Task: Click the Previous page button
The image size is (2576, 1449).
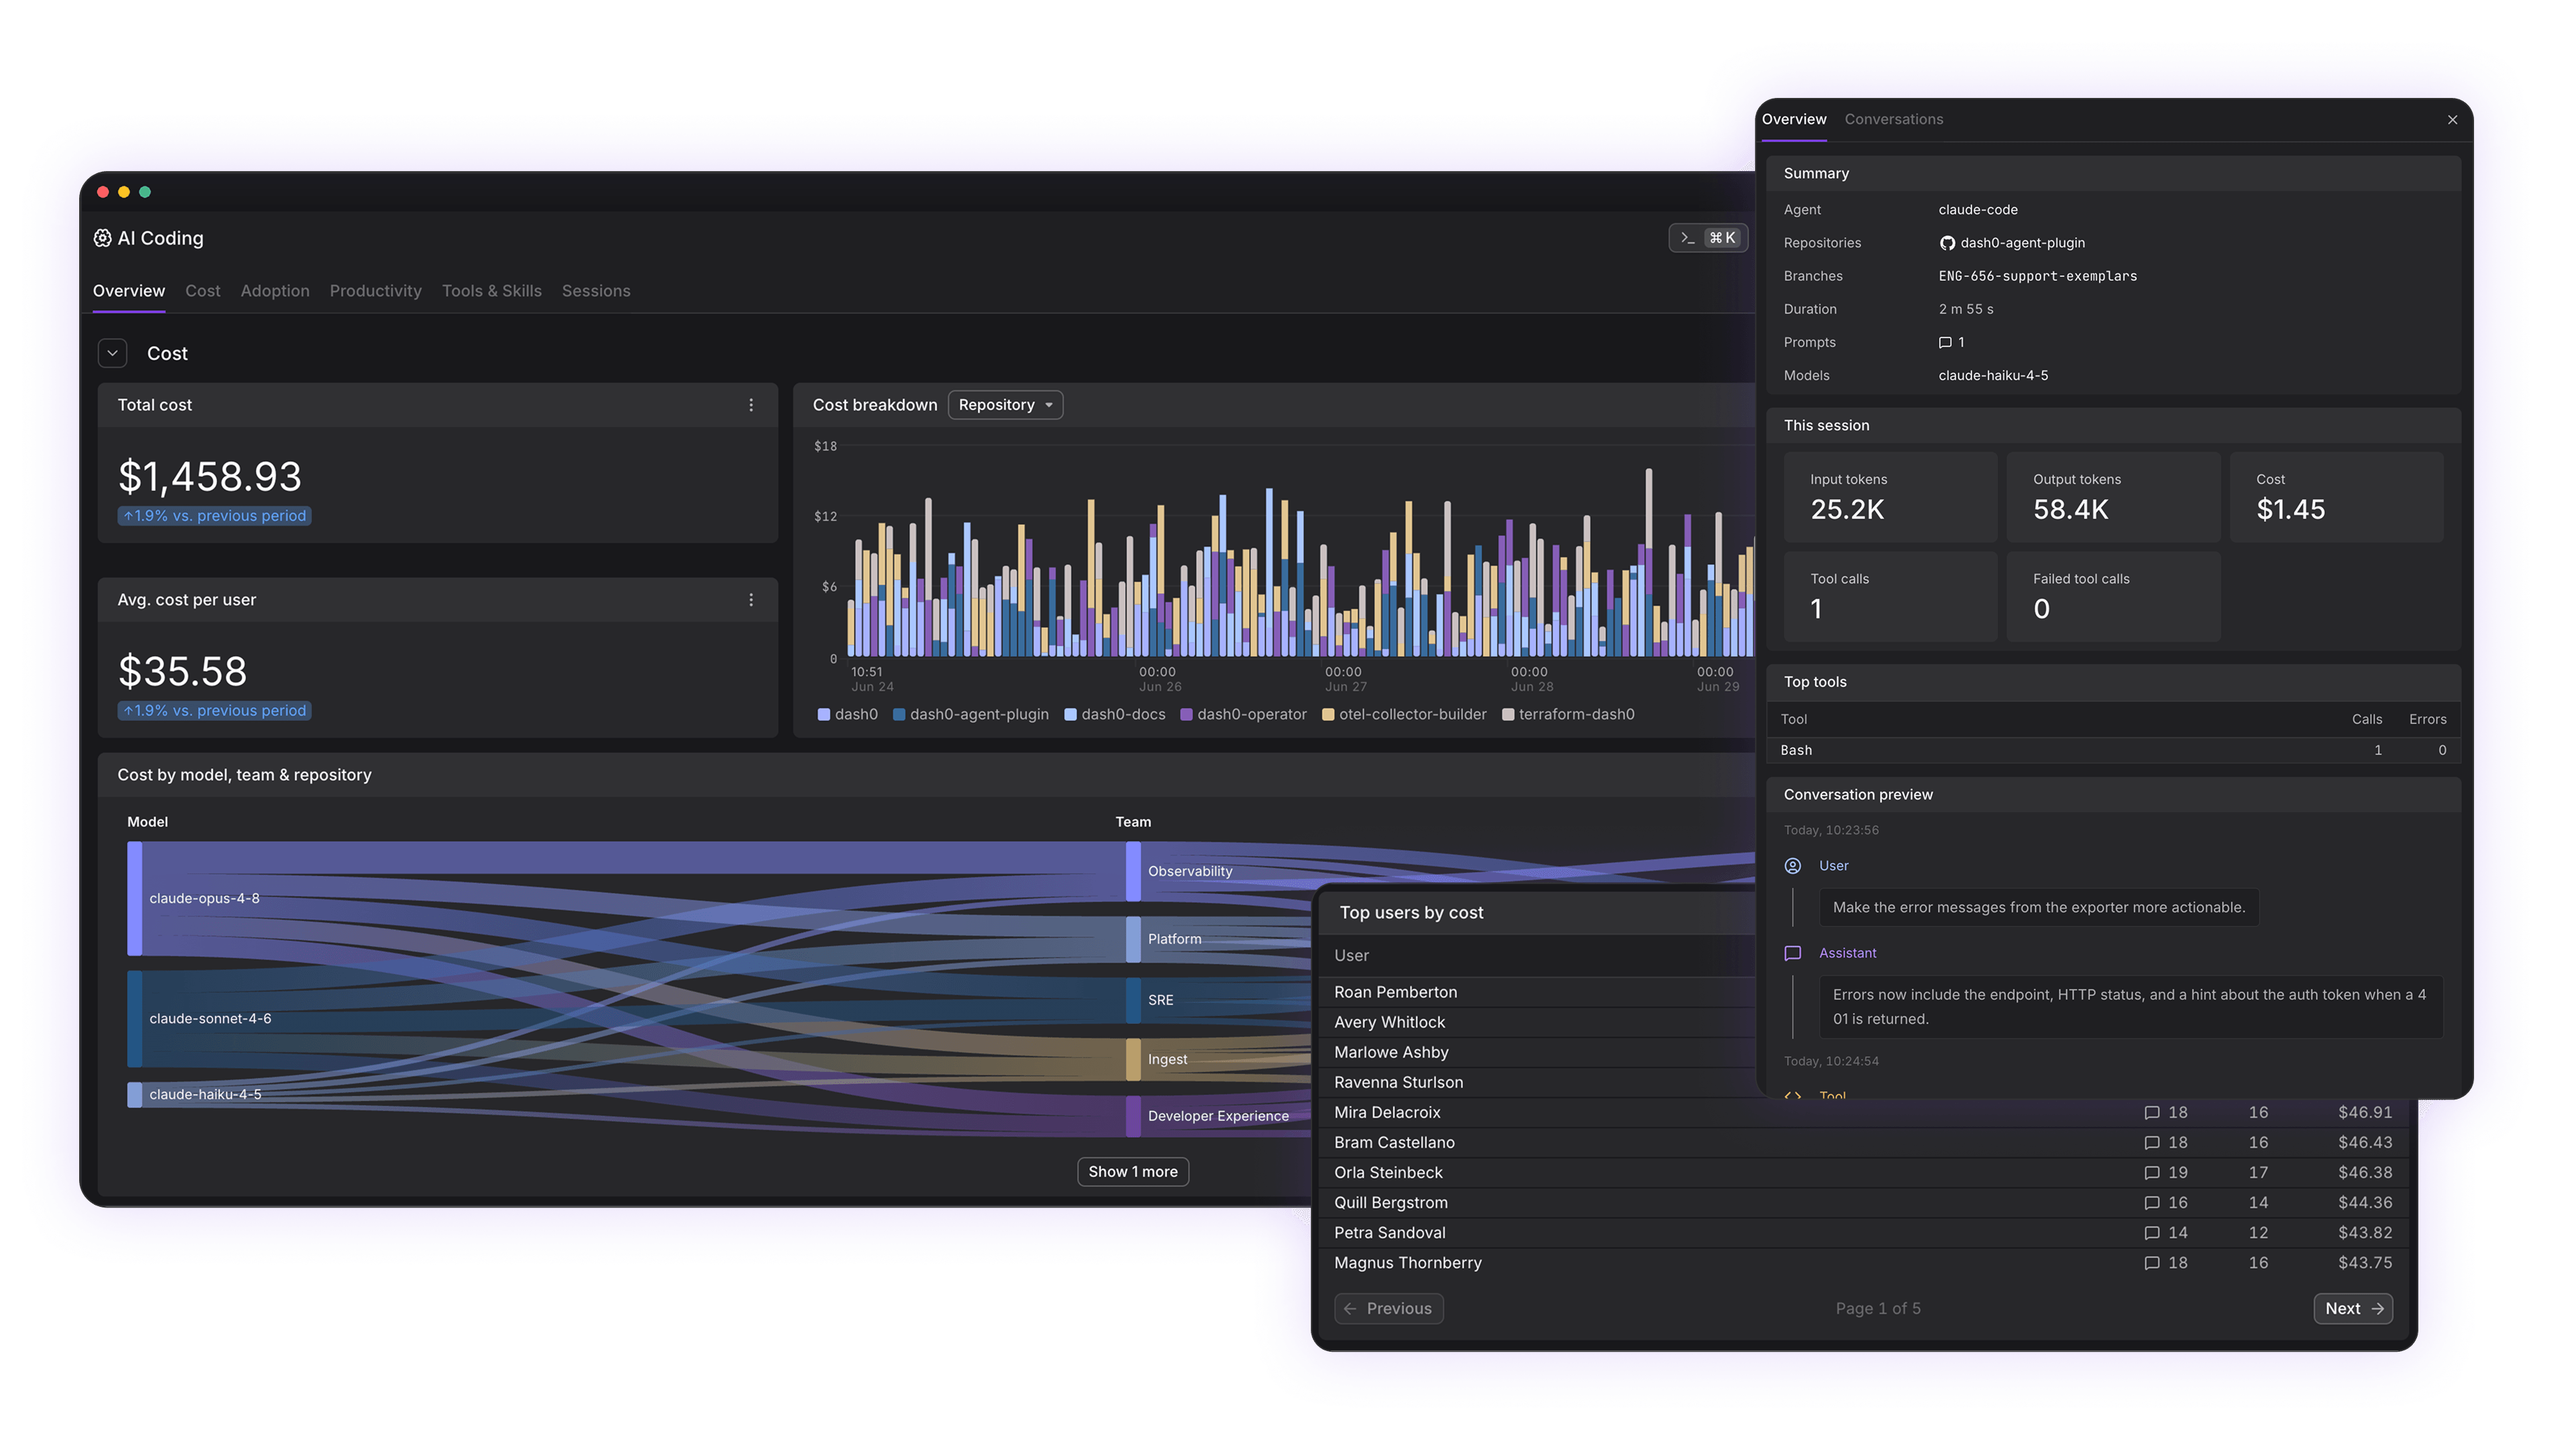Action: 1389,1308
